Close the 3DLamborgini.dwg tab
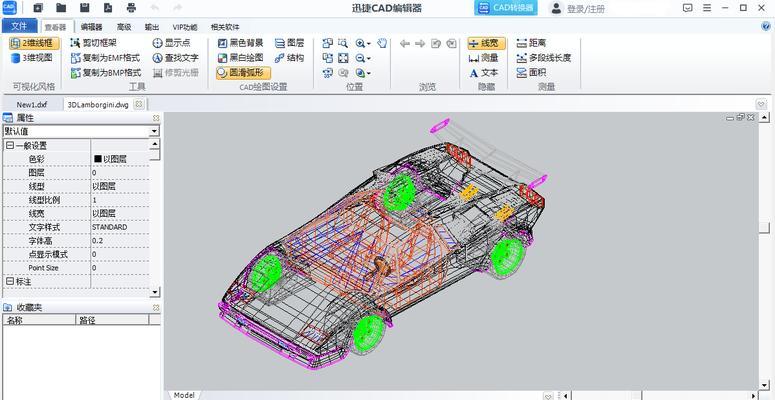This screenshot has height=400, width=775. [139, 104]
